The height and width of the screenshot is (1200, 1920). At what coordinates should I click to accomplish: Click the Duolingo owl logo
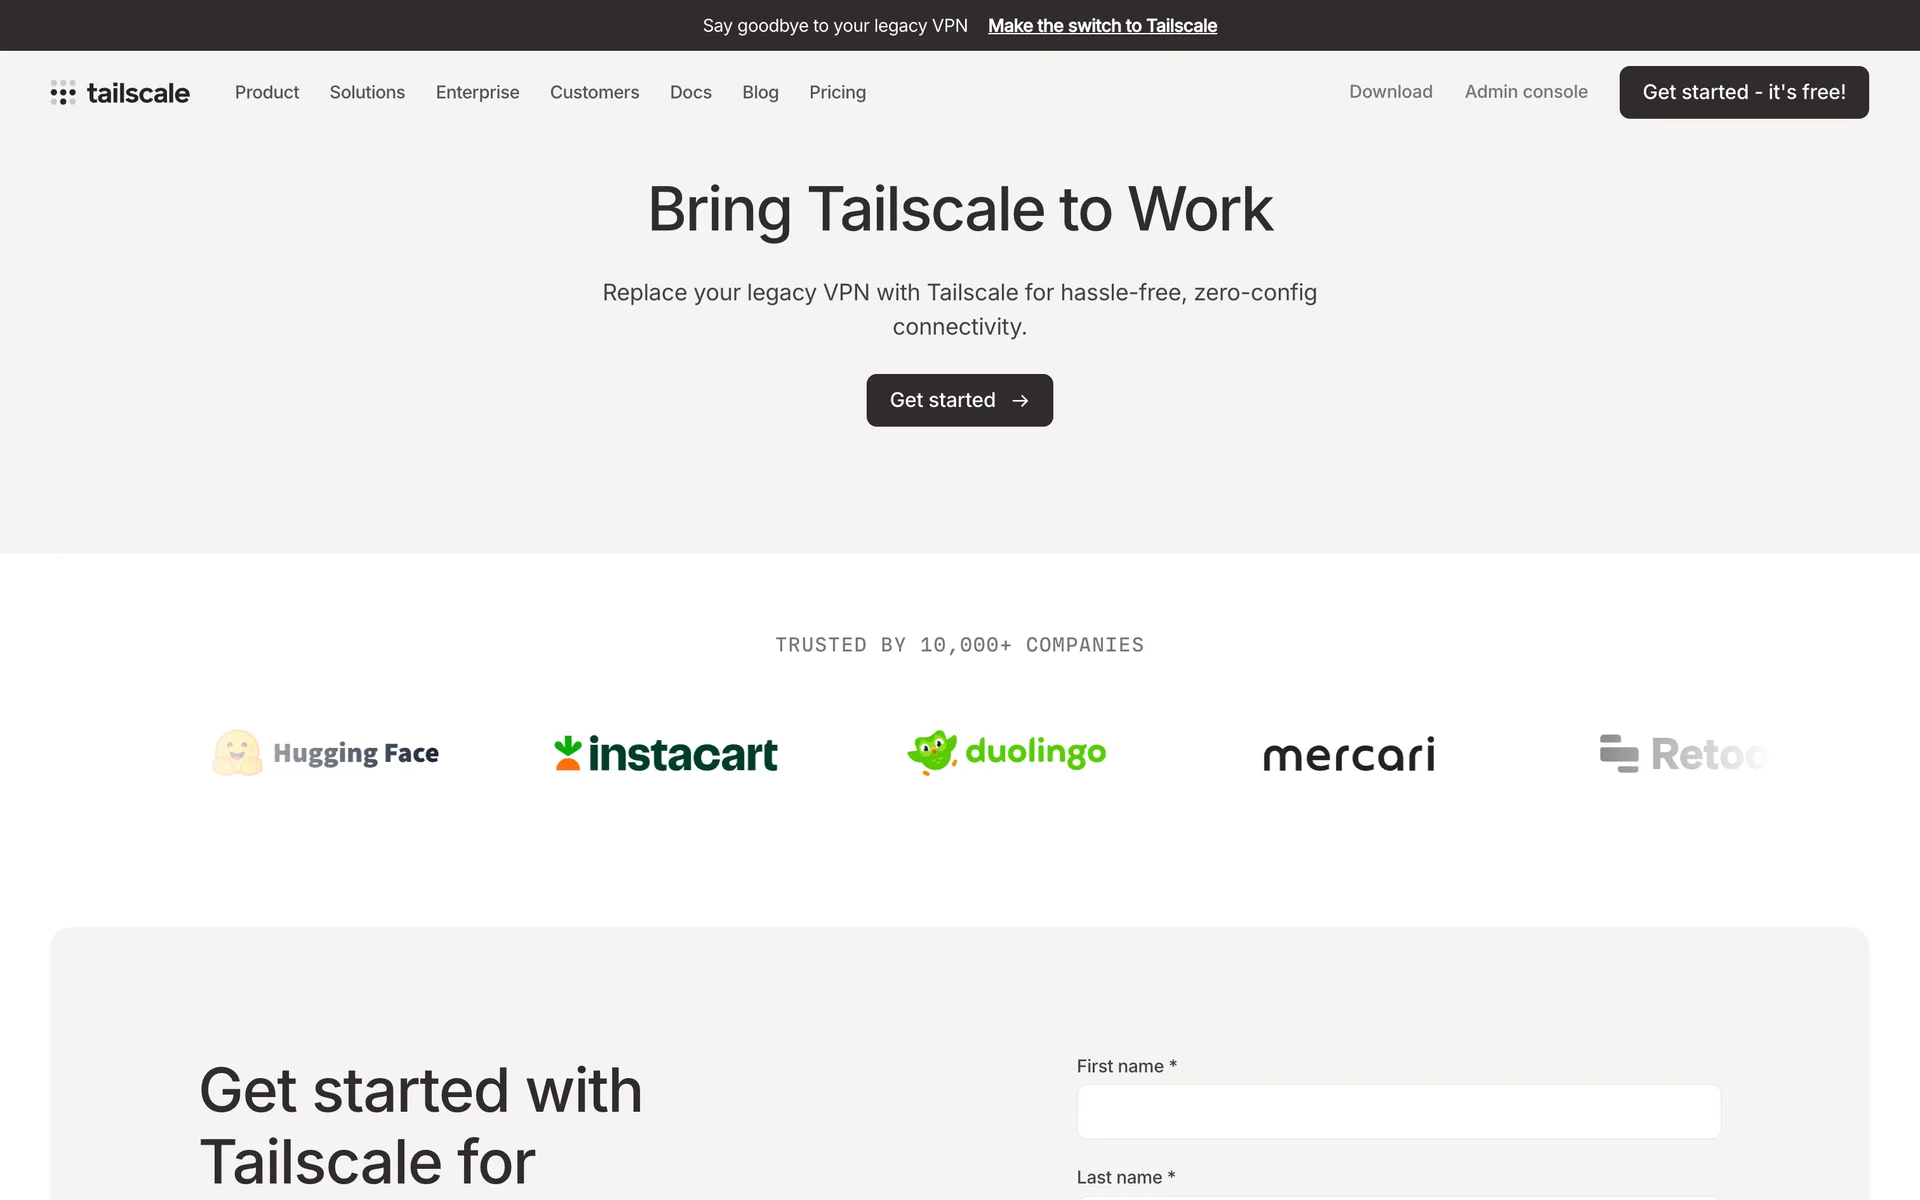click(932, 752)
